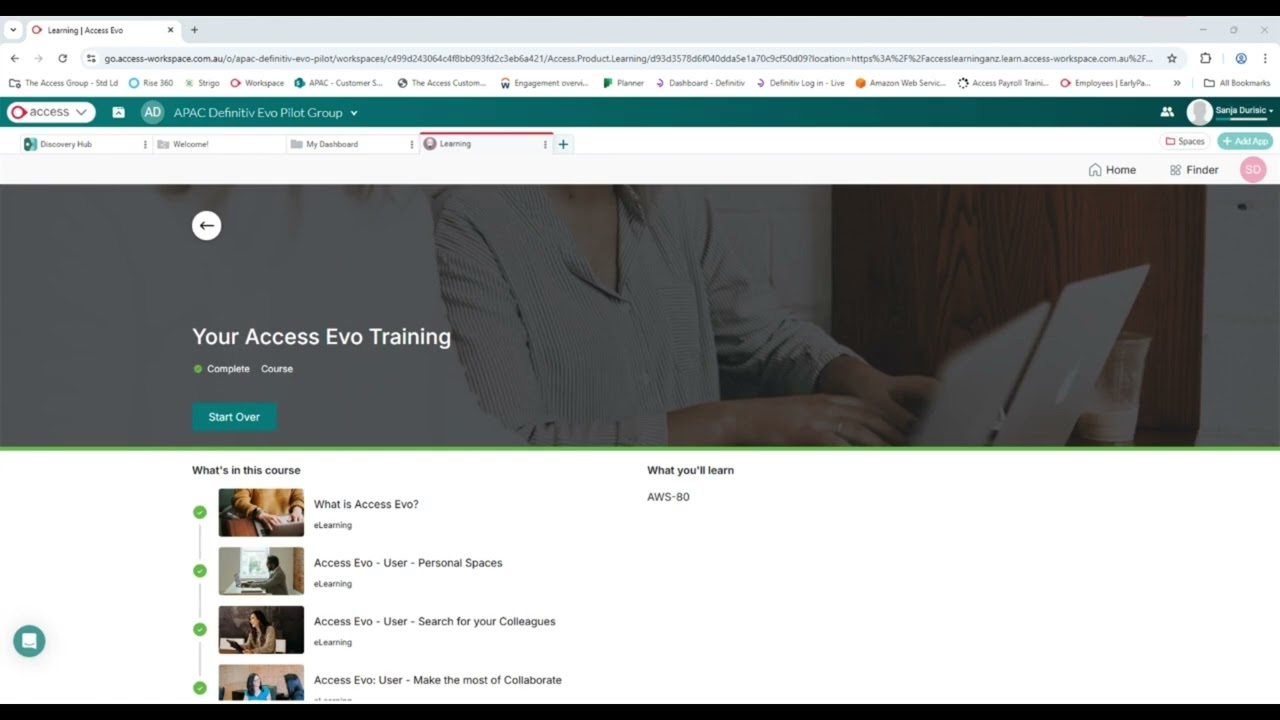View site information icon in address bar

click(x=91, y=58)
